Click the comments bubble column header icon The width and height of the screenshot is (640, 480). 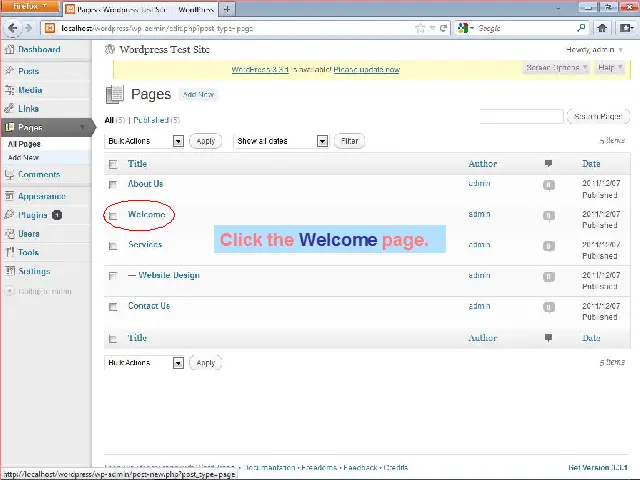tap(549, 164)
